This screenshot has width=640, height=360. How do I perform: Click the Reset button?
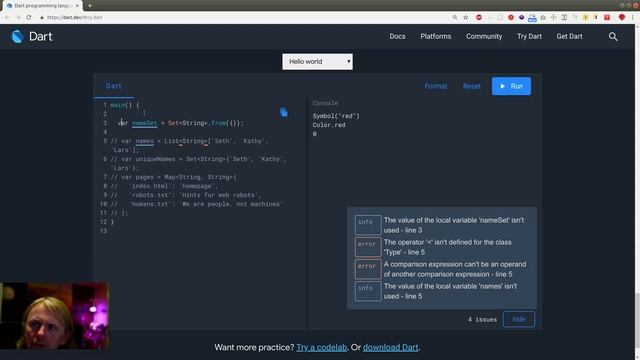pyautogui.click(x=471, y=86)
